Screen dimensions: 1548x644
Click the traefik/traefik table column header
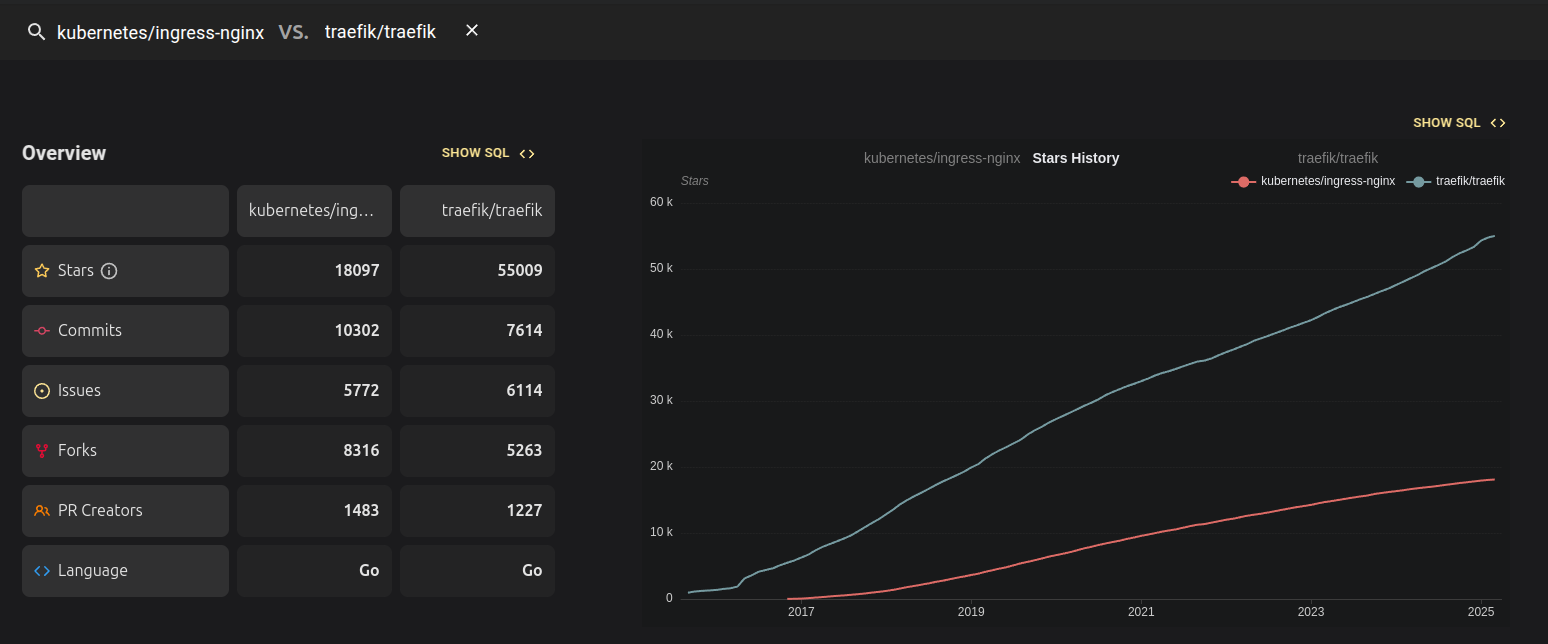477,211
